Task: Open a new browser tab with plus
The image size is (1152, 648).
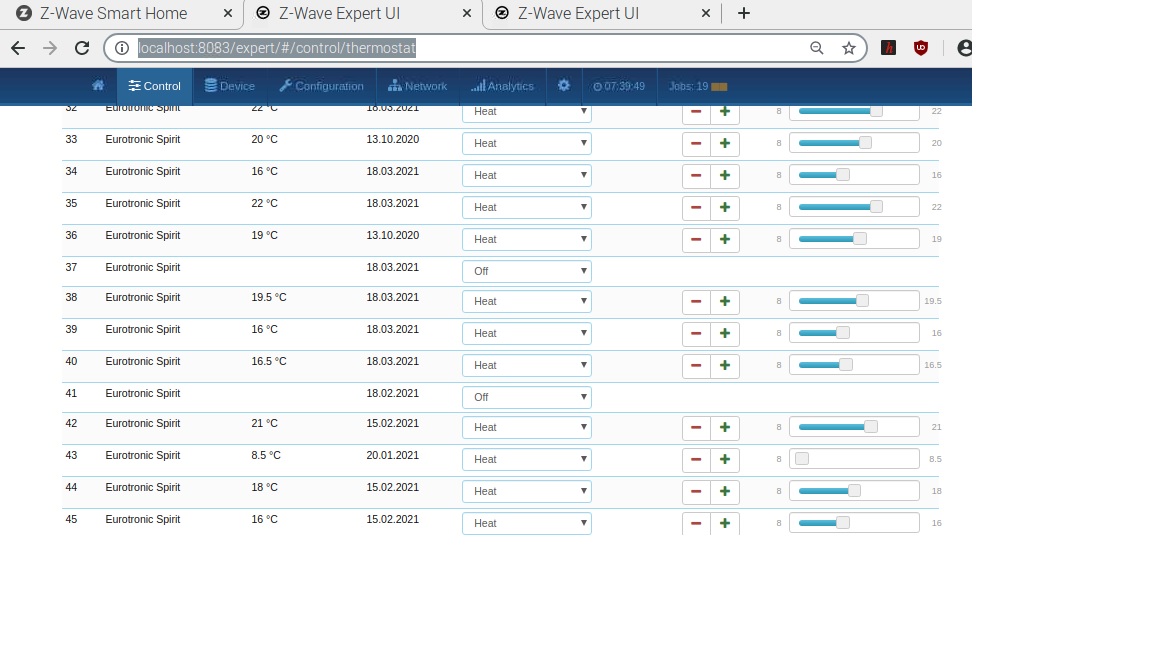Action: [743, 13]
